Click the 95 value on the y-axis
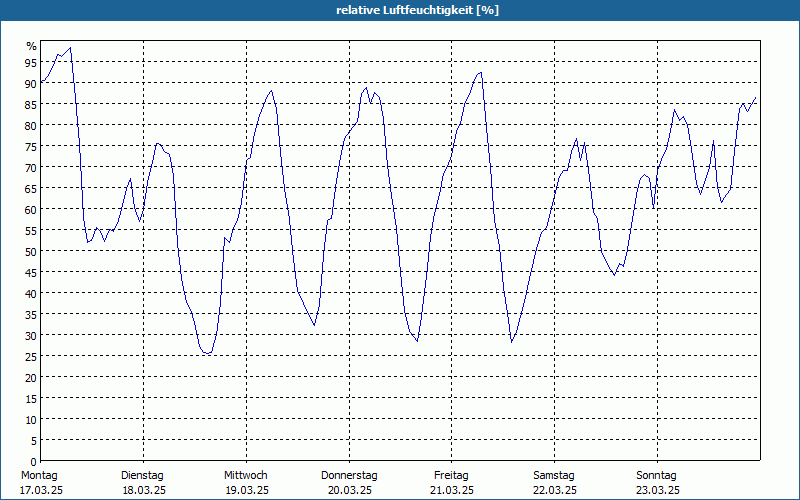This screenshot has width=800, height=500. 31,62
